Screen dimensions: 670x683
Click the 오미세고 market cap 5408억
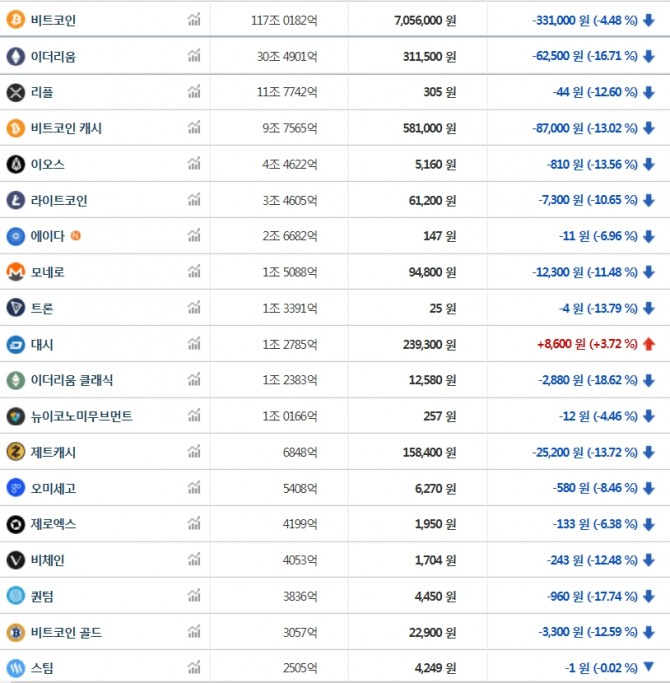(x=300, y=488)
